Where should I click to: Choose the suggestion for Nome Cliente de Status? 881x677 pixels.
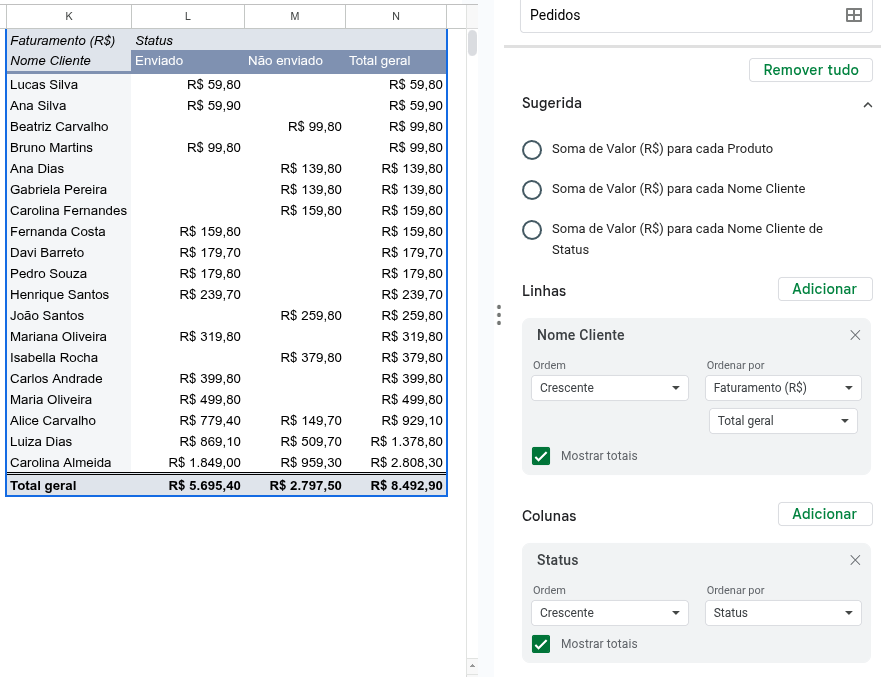click(531, 229)
